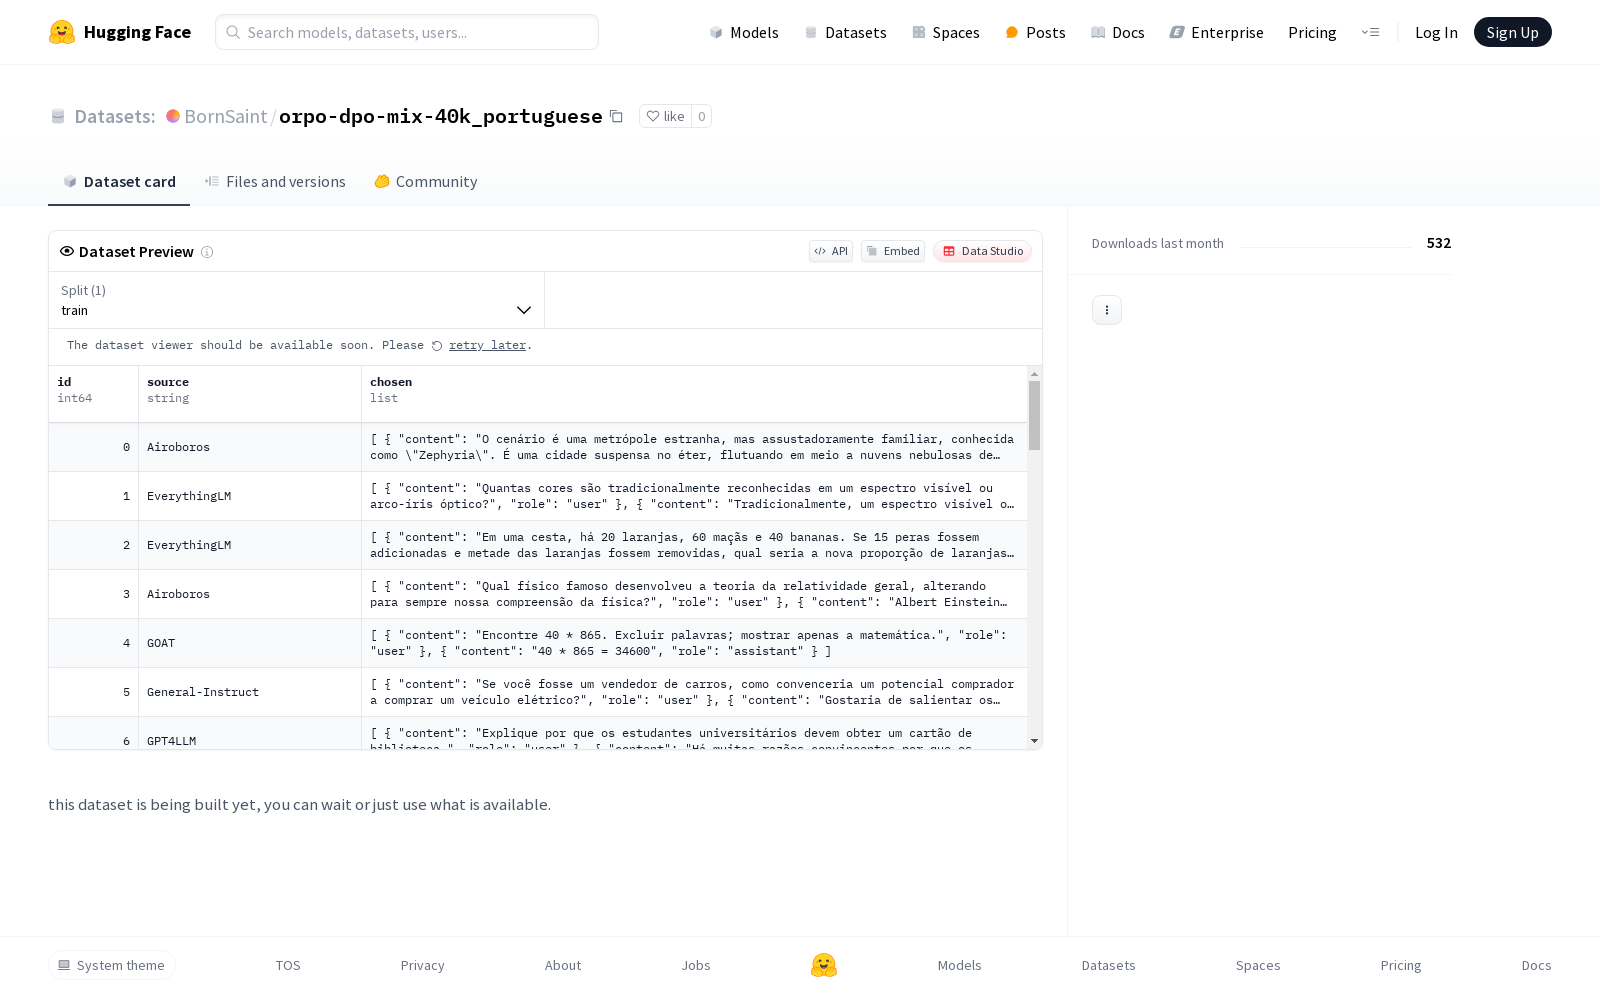Select the GPT4LLM source cell

tap(250, 733)
